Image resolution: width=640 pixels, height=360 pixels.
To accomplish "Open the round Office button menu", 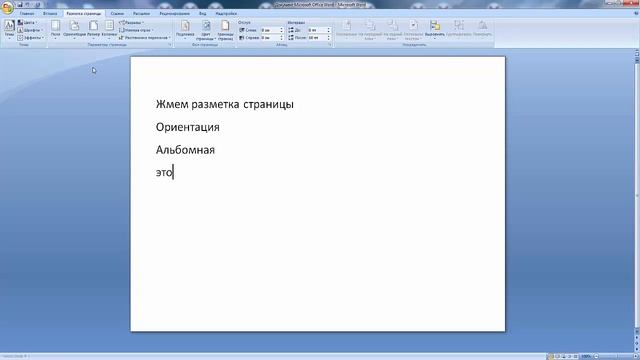I will pyautogui.click(x=7, y=8).
